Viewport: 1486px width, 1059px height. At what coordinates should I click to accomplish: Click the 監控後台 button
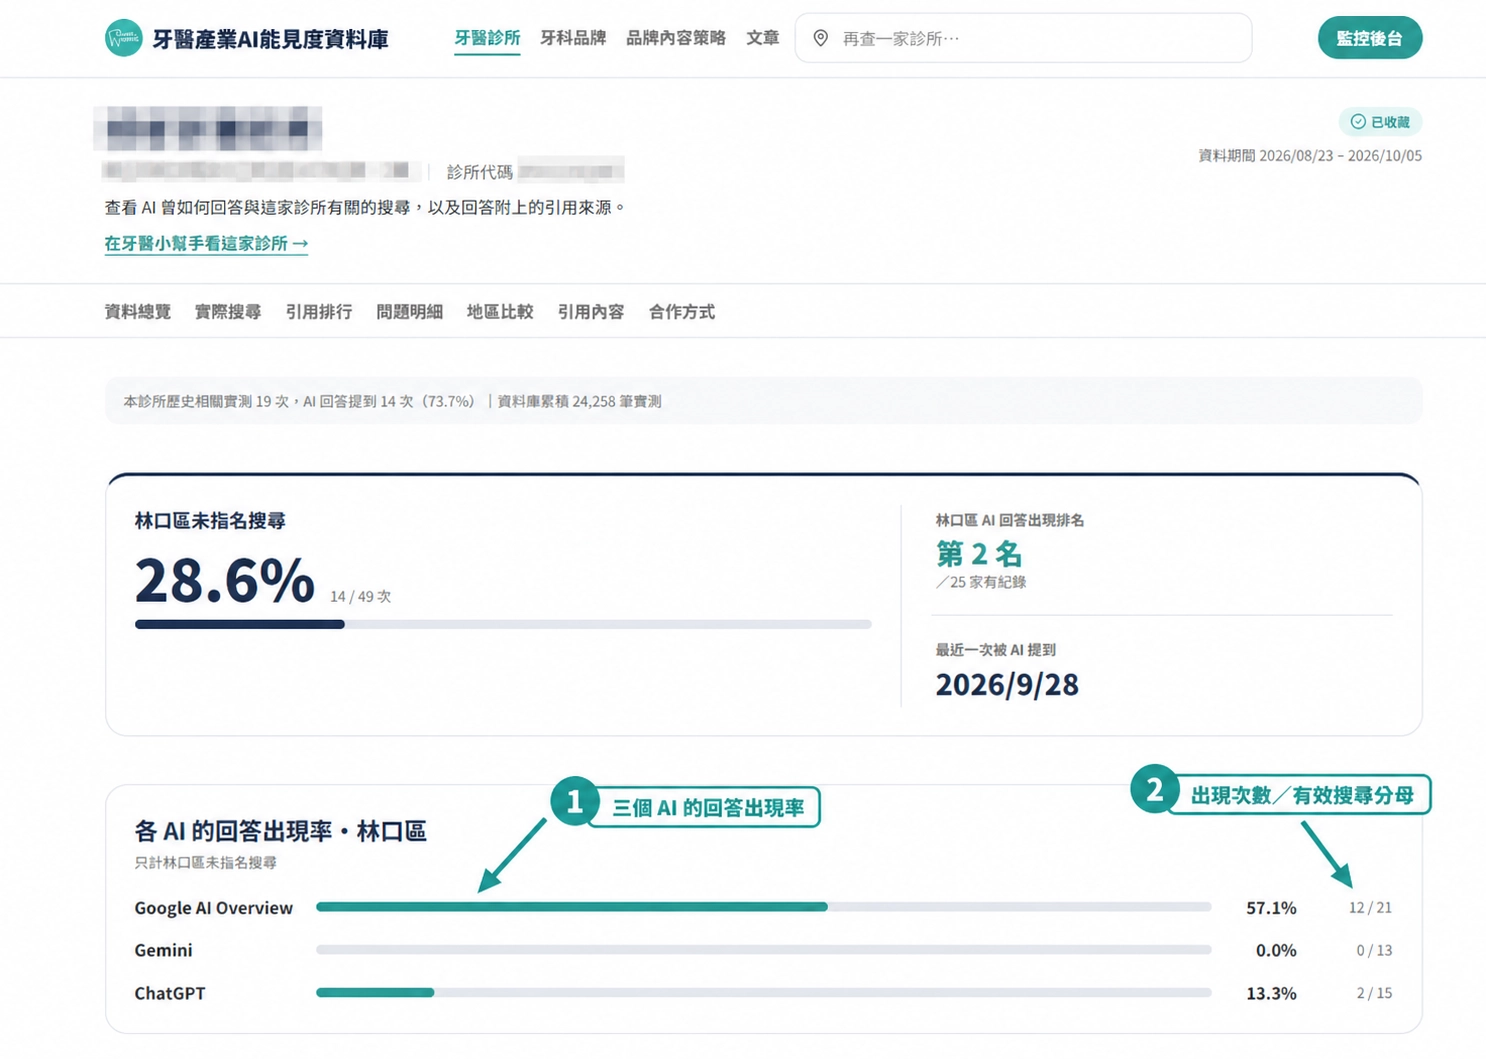tap(1370, 38)
